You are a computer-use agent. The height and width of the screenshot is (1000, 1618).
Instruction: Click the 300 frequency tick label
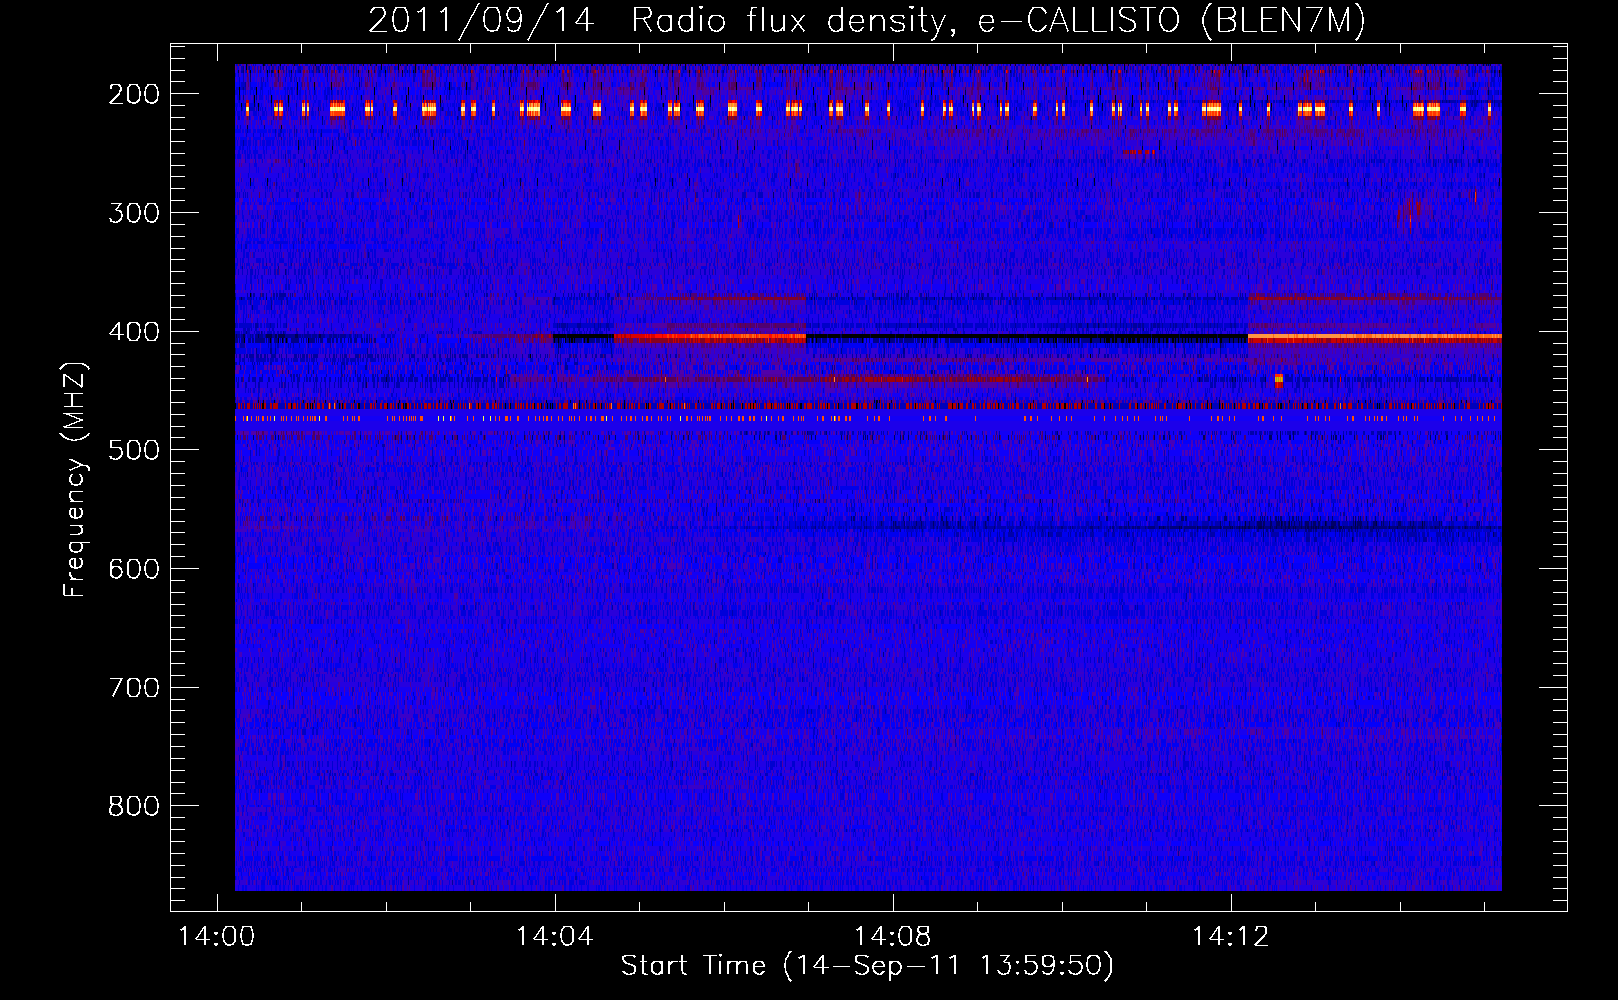[133, 213]
